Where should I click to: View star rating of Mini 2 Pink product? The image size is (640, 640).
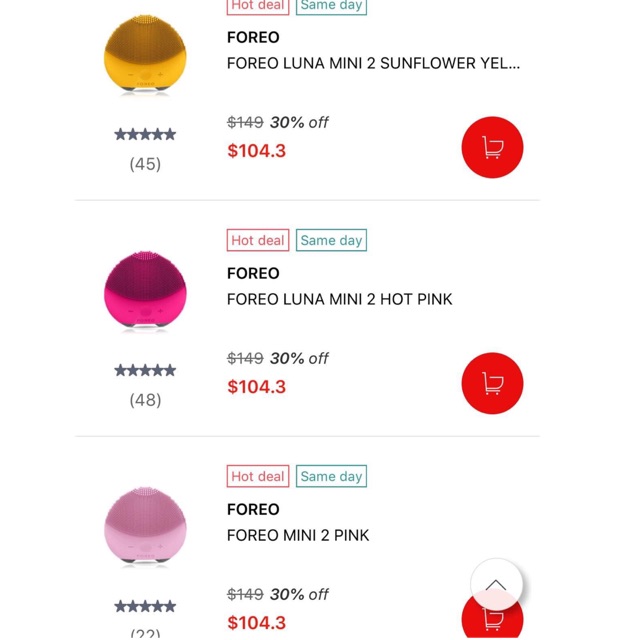(x=145, y=606)
